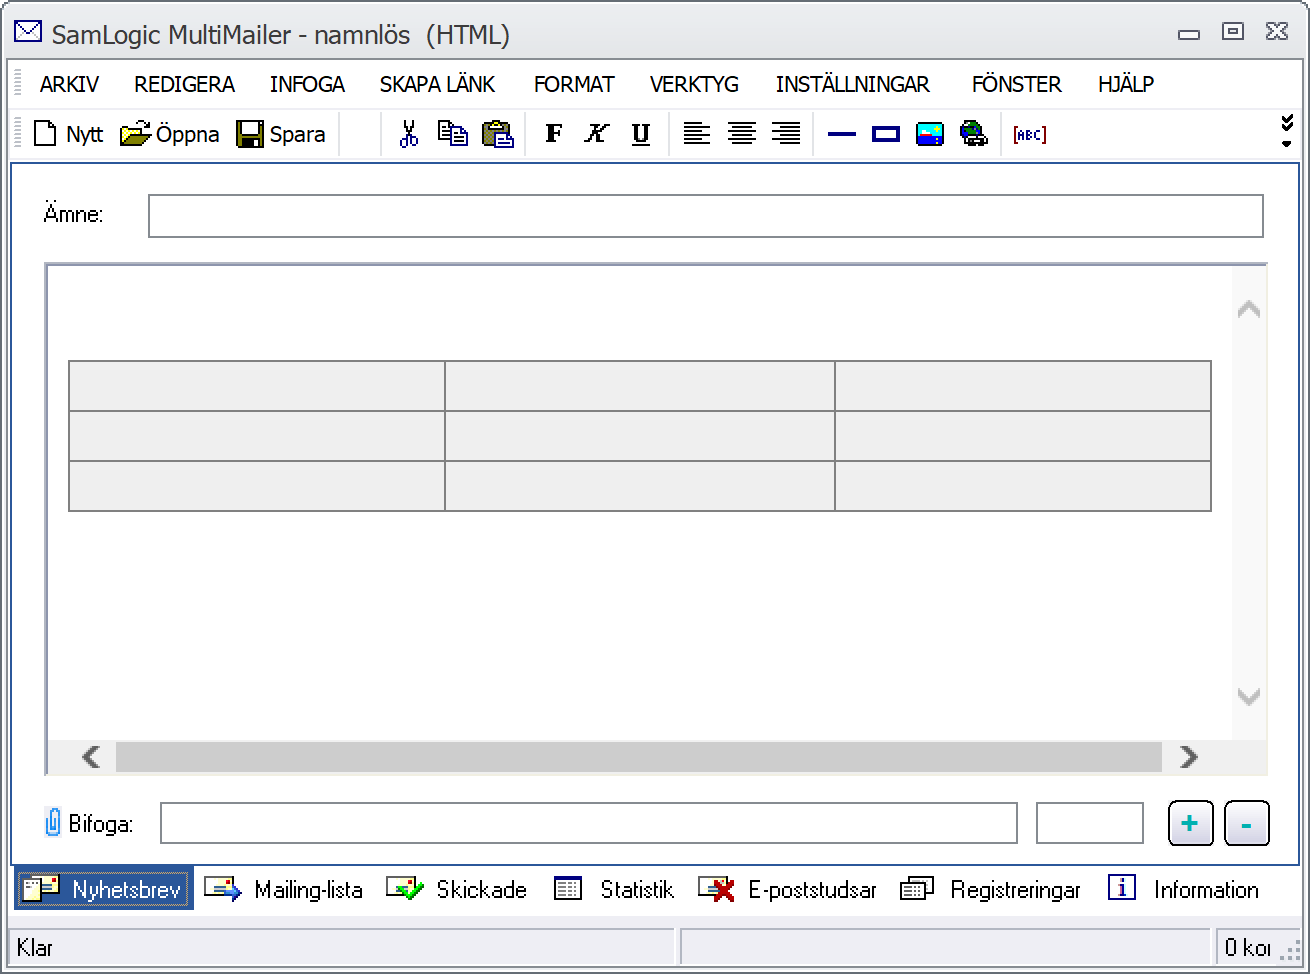The height and width of the screenshot is (974, 1310).
Task: Click the envelope icon in title bar
Action: (27, 32)
